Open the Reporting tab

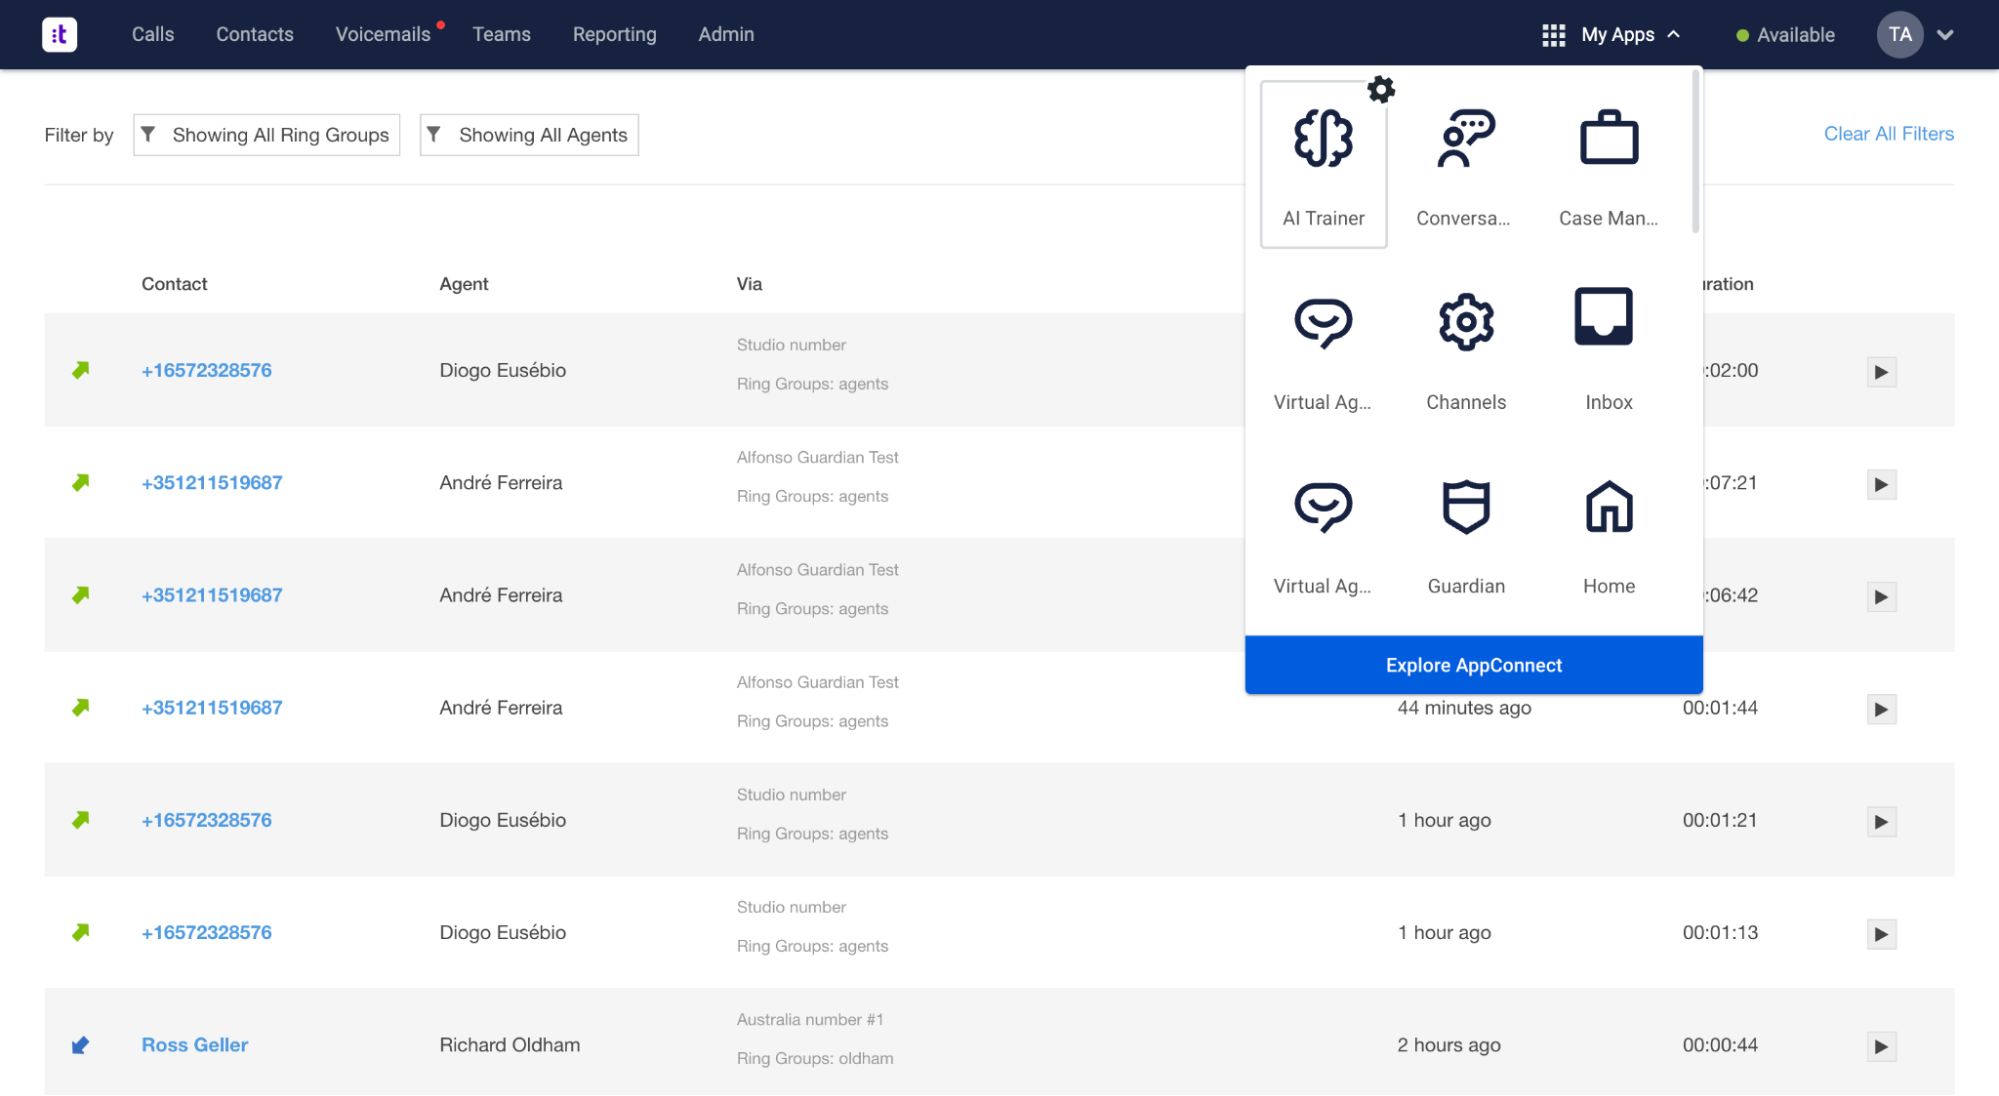tap(614, 34)
